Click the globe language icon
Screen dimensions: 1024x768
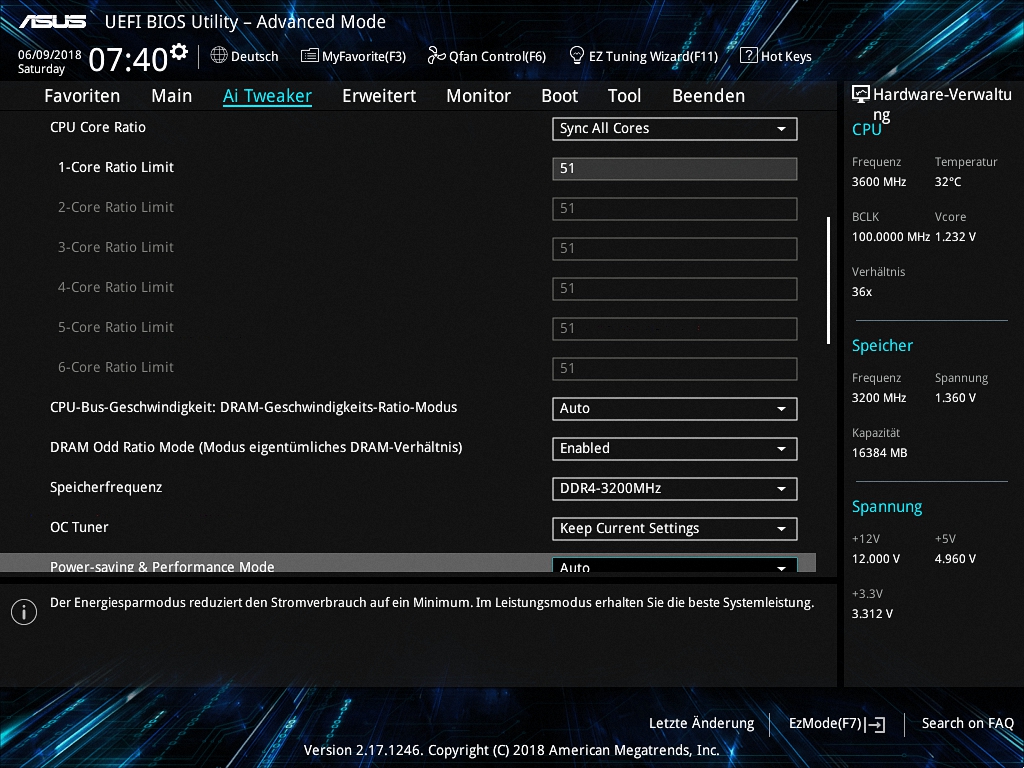[x=219, y=56]
